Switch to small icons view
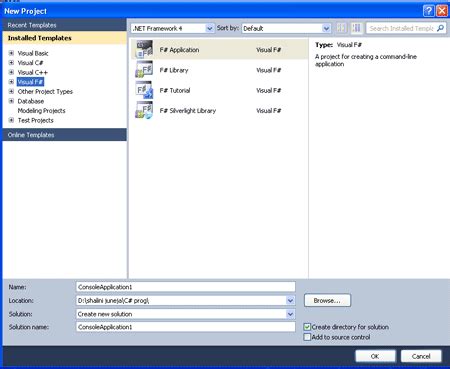The image size is (450, 369). (341, 28)
